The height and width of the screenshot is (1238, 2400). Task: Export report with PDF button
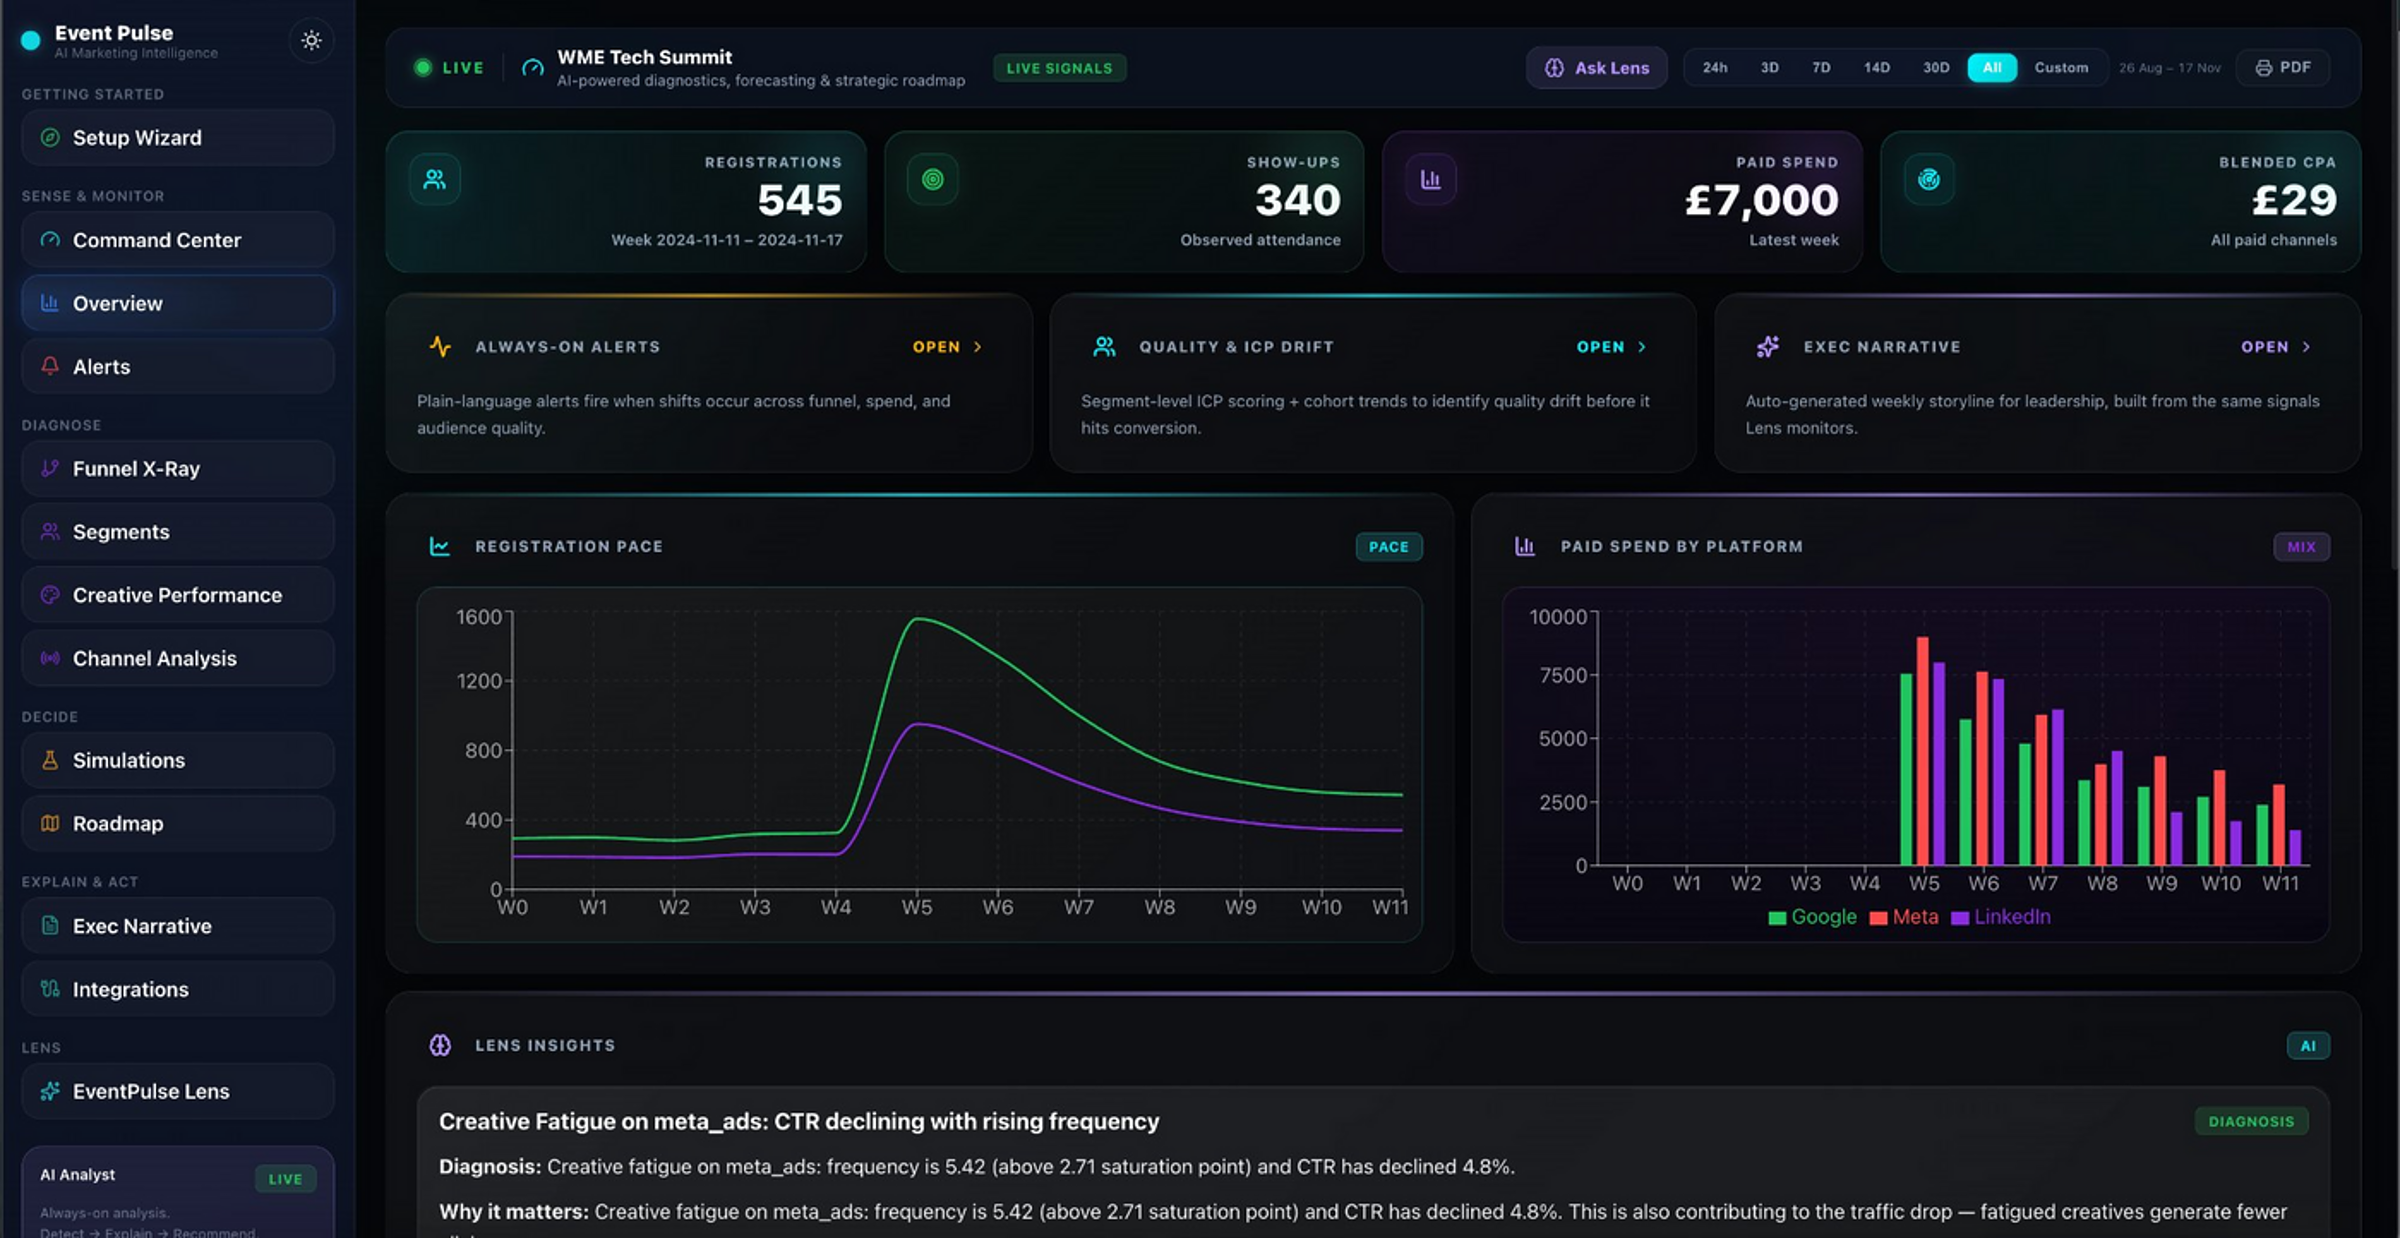[2283, 68]
